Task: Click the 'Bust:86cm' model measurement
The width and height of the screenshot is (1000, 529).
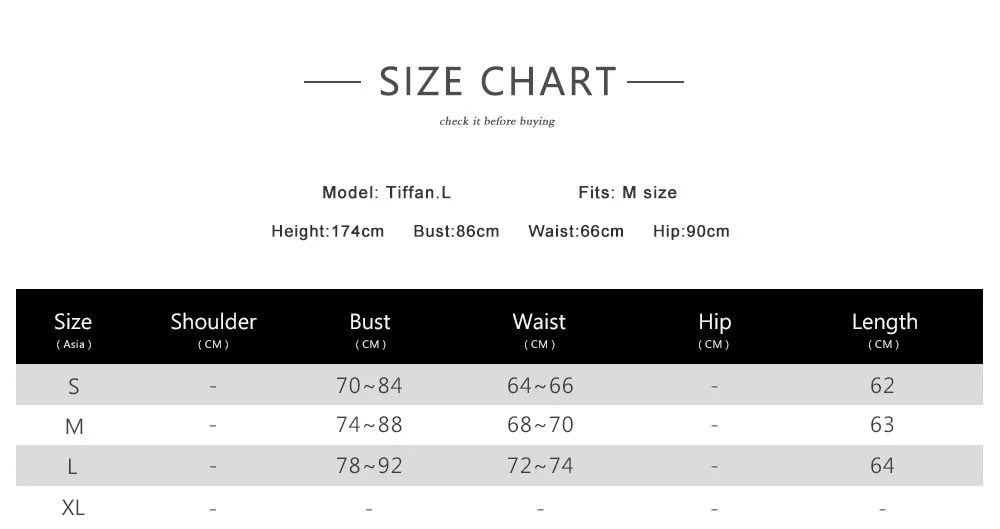Action: [456, 231]
